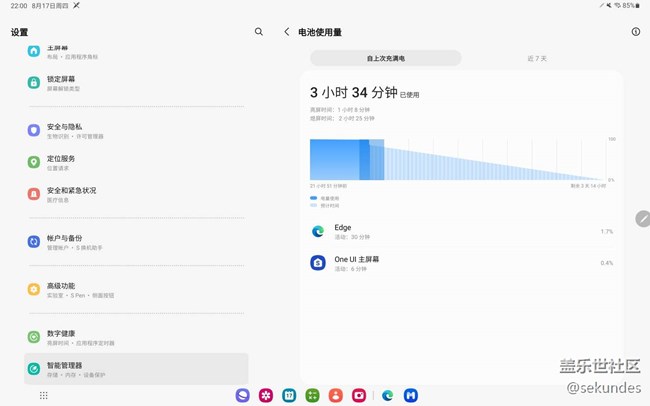This screenshot has width=650, height=406.
Task: Open 安全与隐私 settings
Action: pyautogui.click(x=135, y=131)
